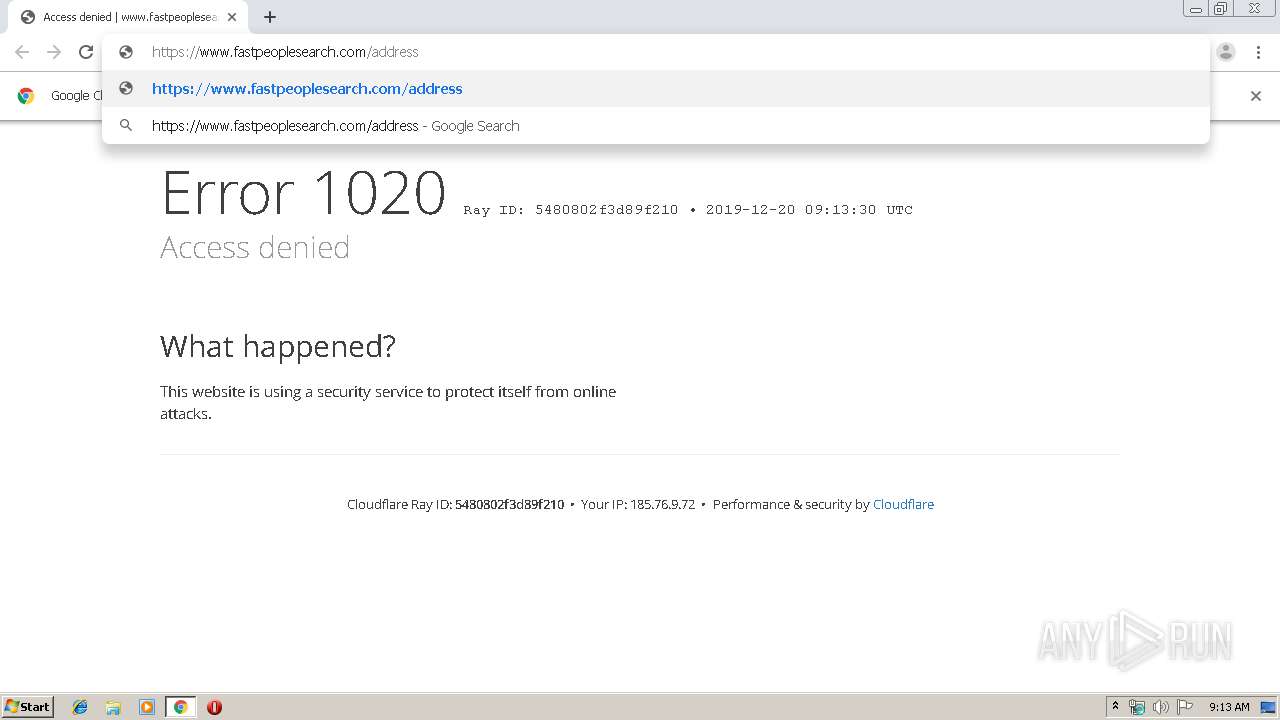Image resolution: width=1280 pixels, height=720 pixels.
Task: Click the globe icon in URL suggestion
Action: (x=126, y=88)
